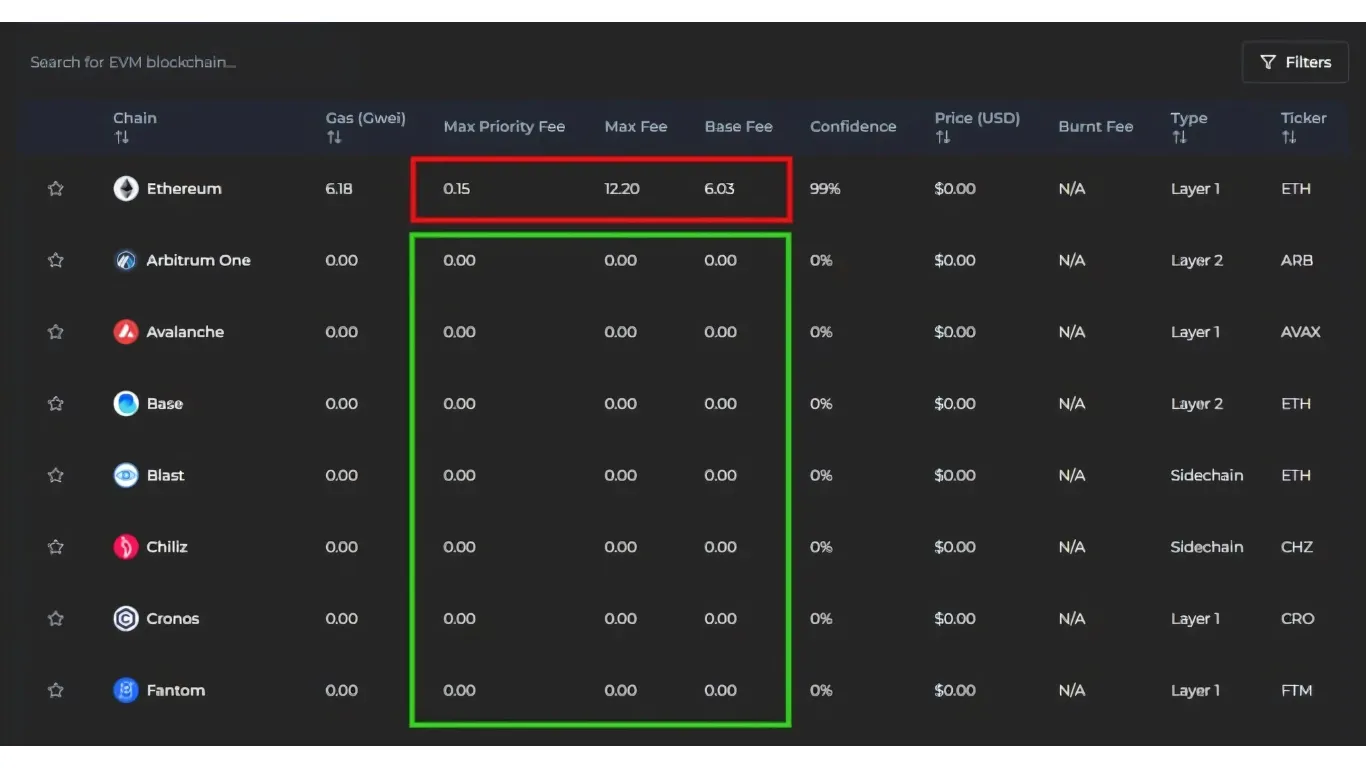
Task: Click the Chiliz logo icon
Action: (126, 547)
